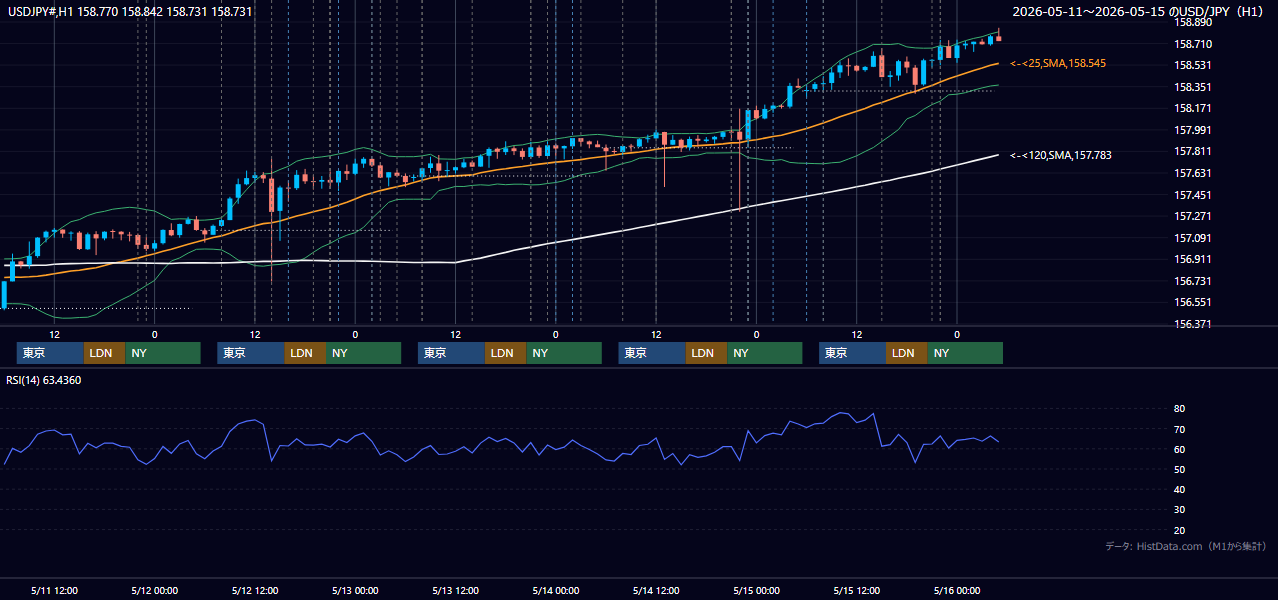Select the 東京 session block for 5/15
The height and width of the screenshot is (600, 1278).
[x=852, y=353]
